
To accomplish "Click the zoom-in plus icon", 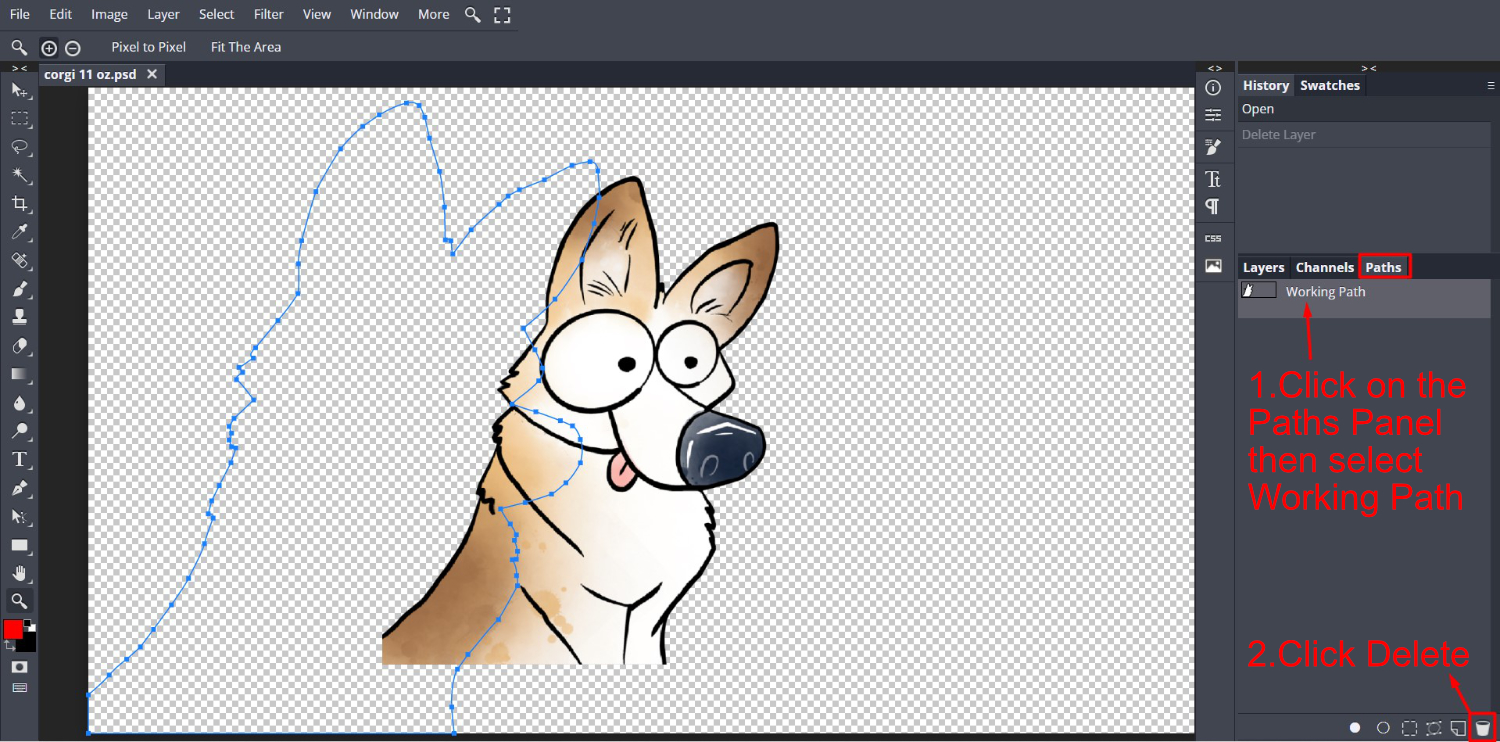I will coord(49,48).
